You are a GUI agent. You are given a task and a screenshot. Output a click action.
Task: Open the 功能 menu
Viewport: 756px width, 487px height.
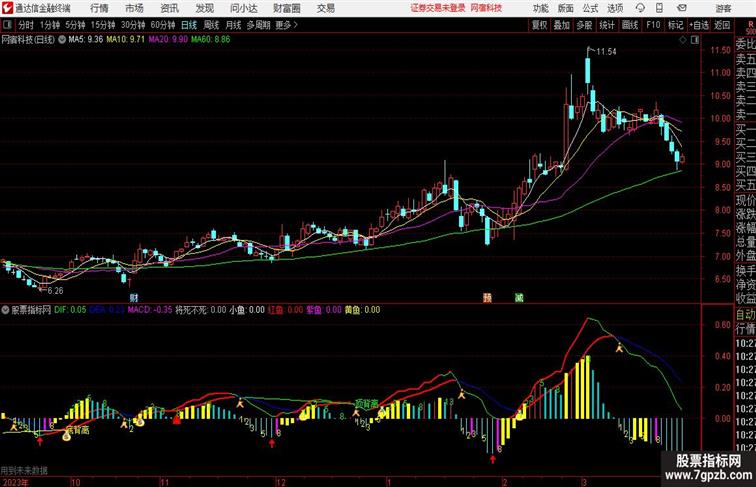(540, 8)
